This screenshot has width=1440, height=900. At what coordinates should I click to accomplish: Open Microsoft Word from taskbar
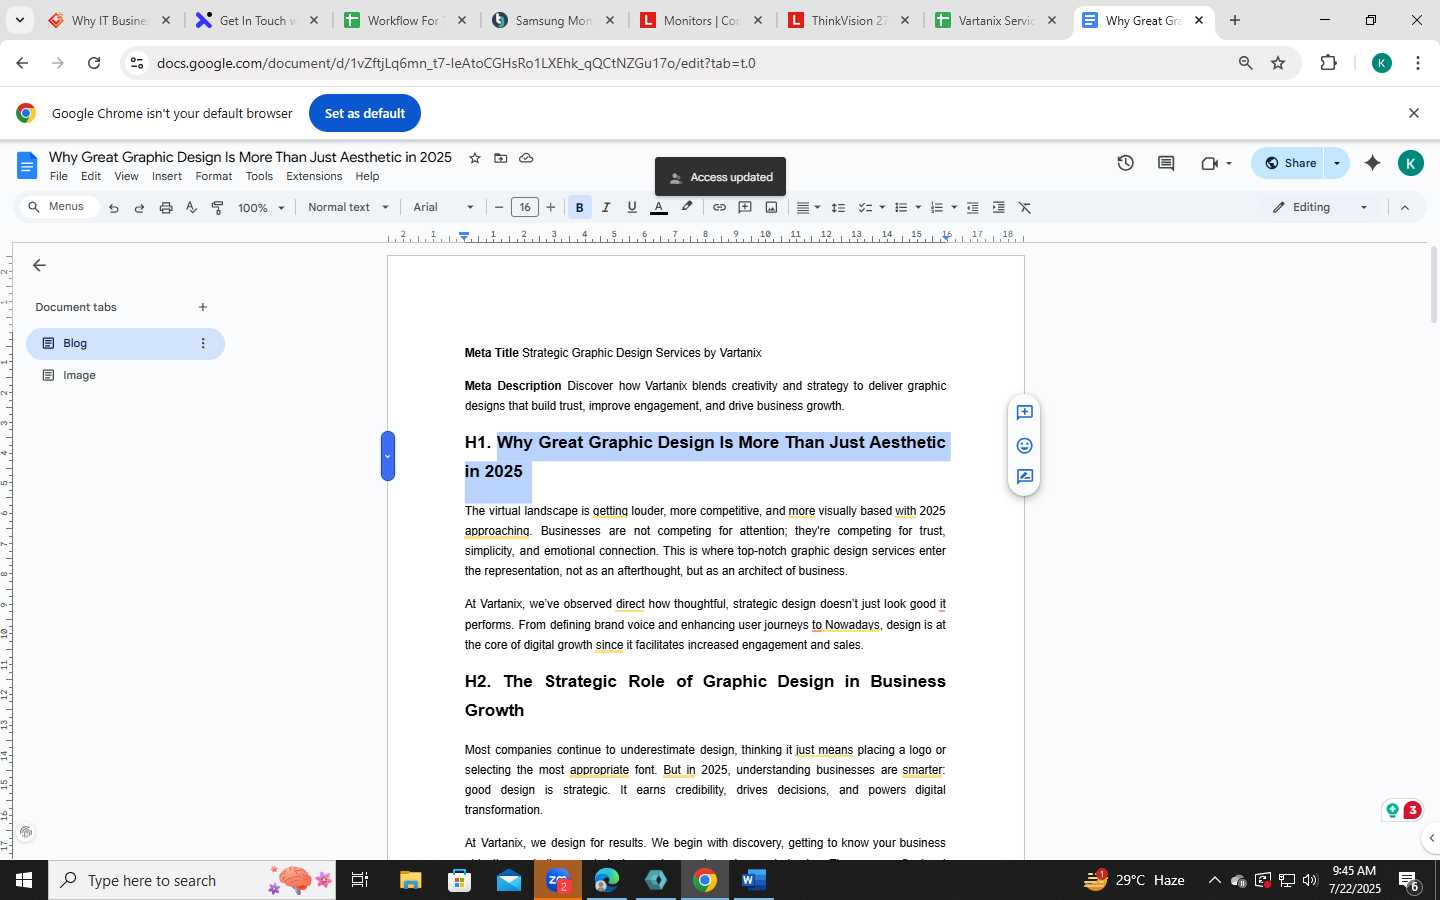[753, 880]
